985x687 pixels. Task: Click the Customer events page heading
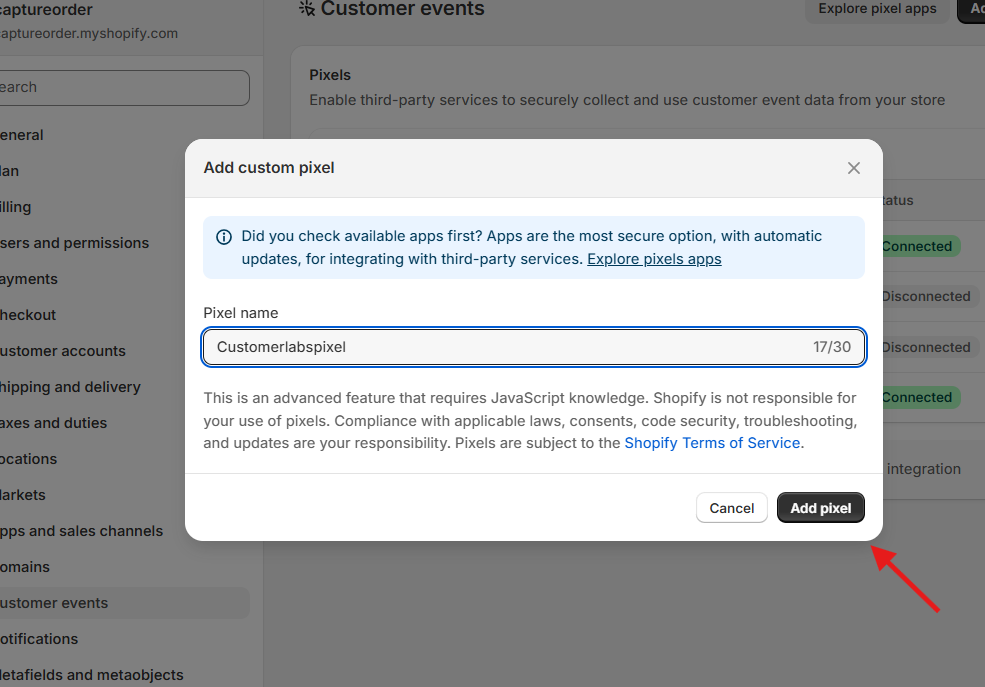pyautogui.click(x=403, y=9)
